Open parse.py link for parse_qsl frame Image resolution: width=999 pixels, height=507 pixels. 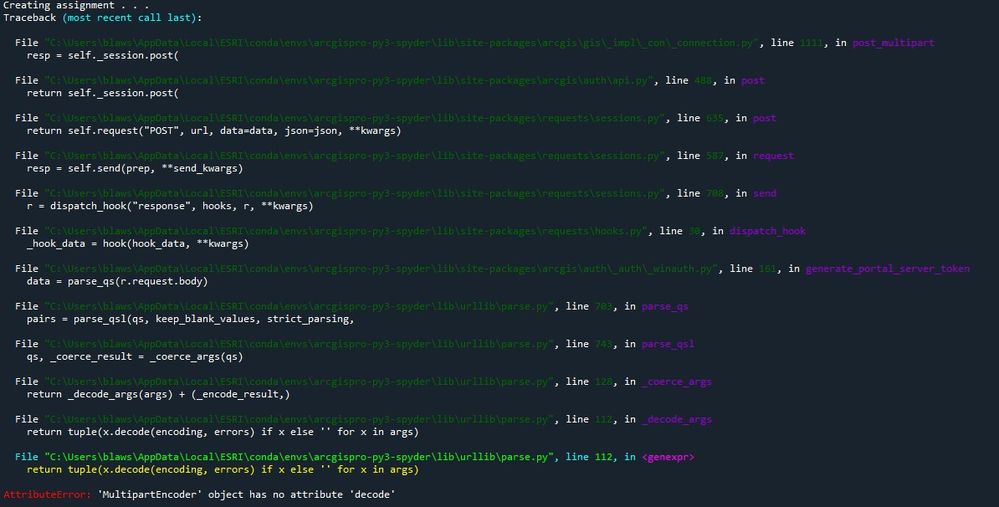pos(300,345)
